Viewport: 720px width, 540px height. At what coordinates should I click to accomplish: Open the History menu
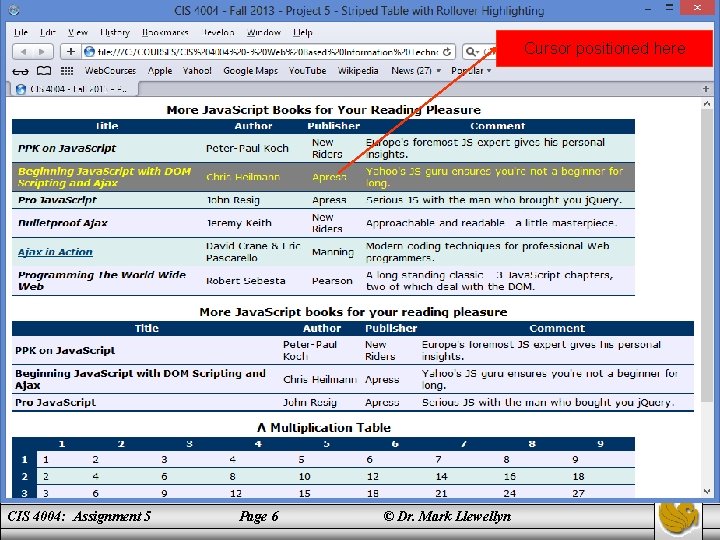(x=115, y=33)
